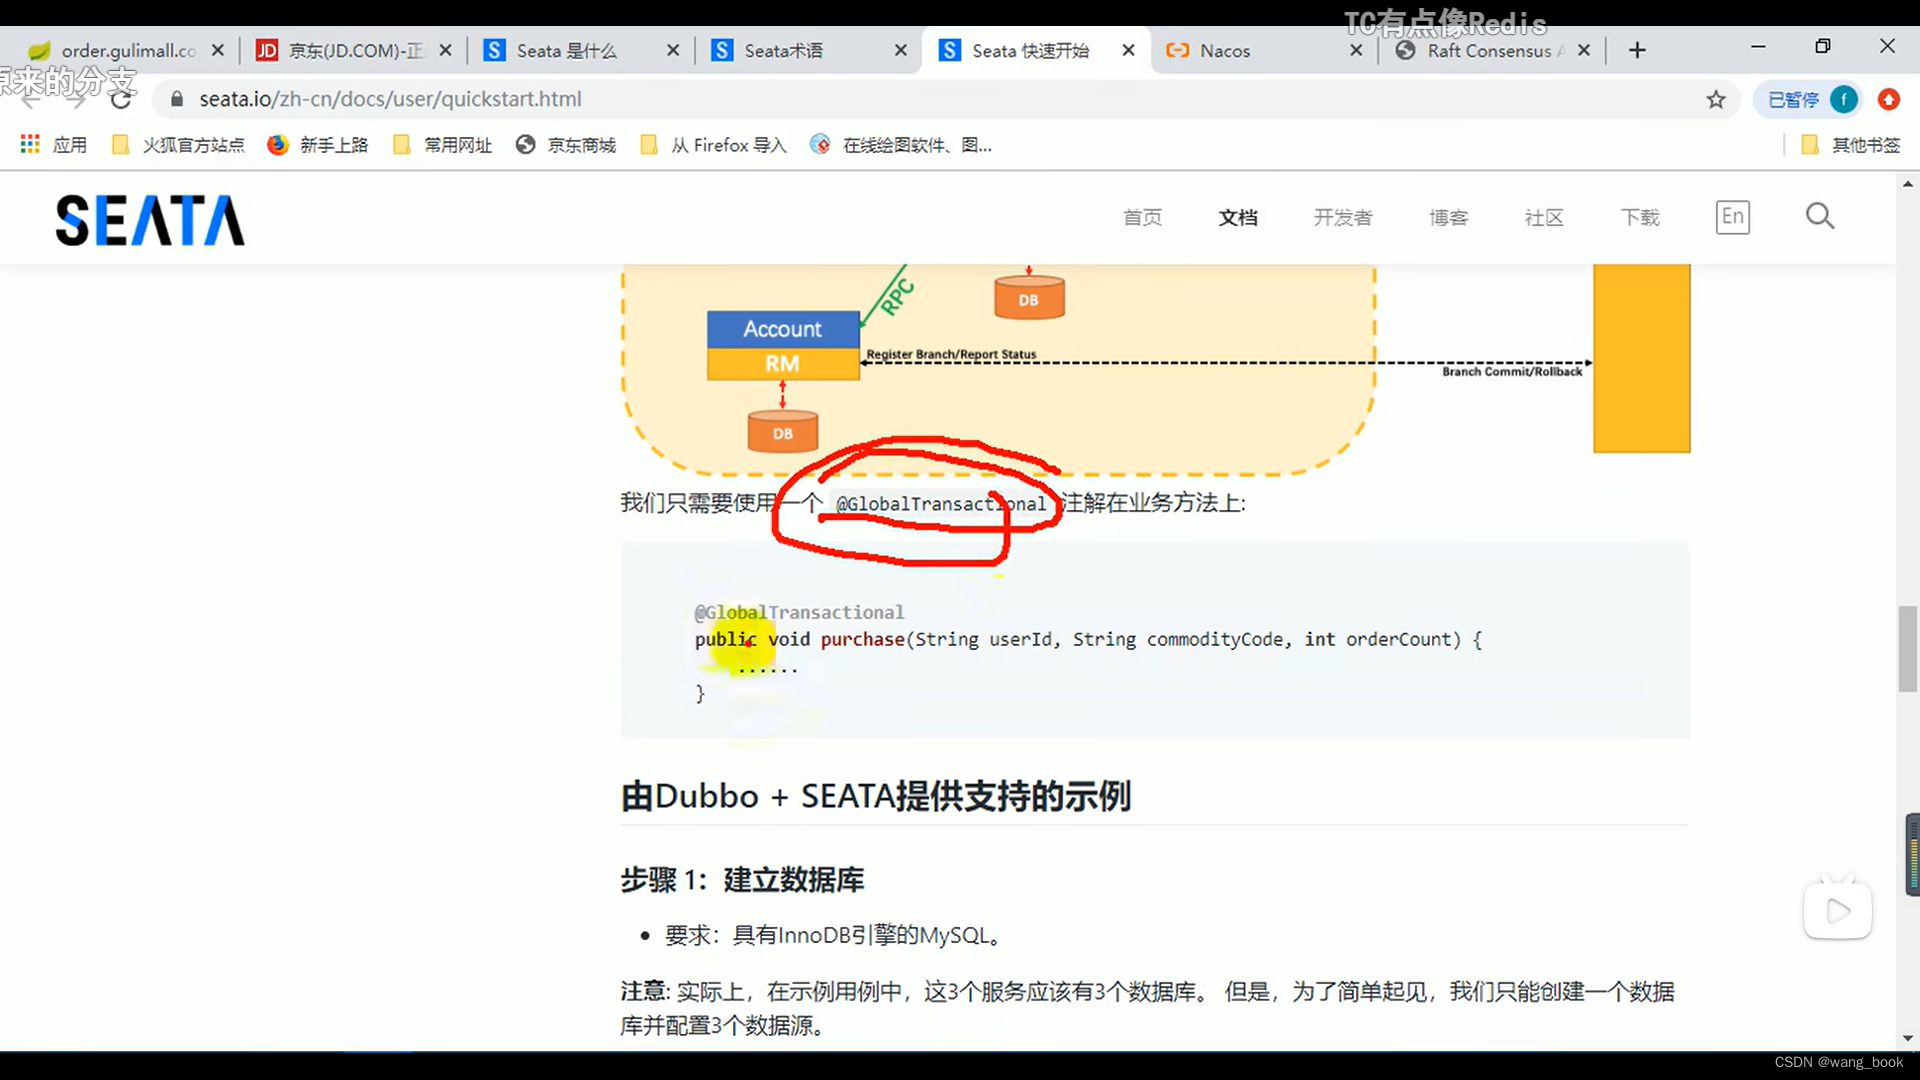1920x1080 pixels.
Task: Click the 由Dubbo + SEATA提供支持的示例 heading
Action: pyautogui.click(x=876, y=796)
